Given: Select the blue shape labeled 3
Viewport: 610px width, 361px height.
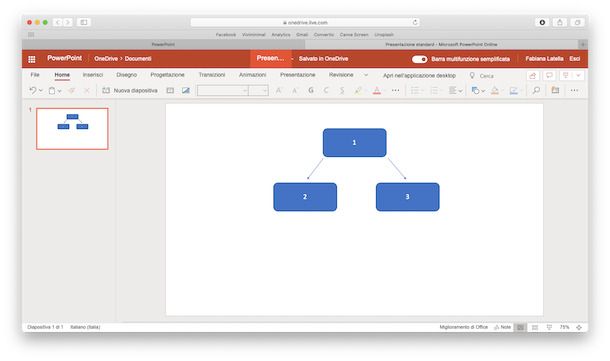Looking at the screenshot, I should tap(407, 197).
